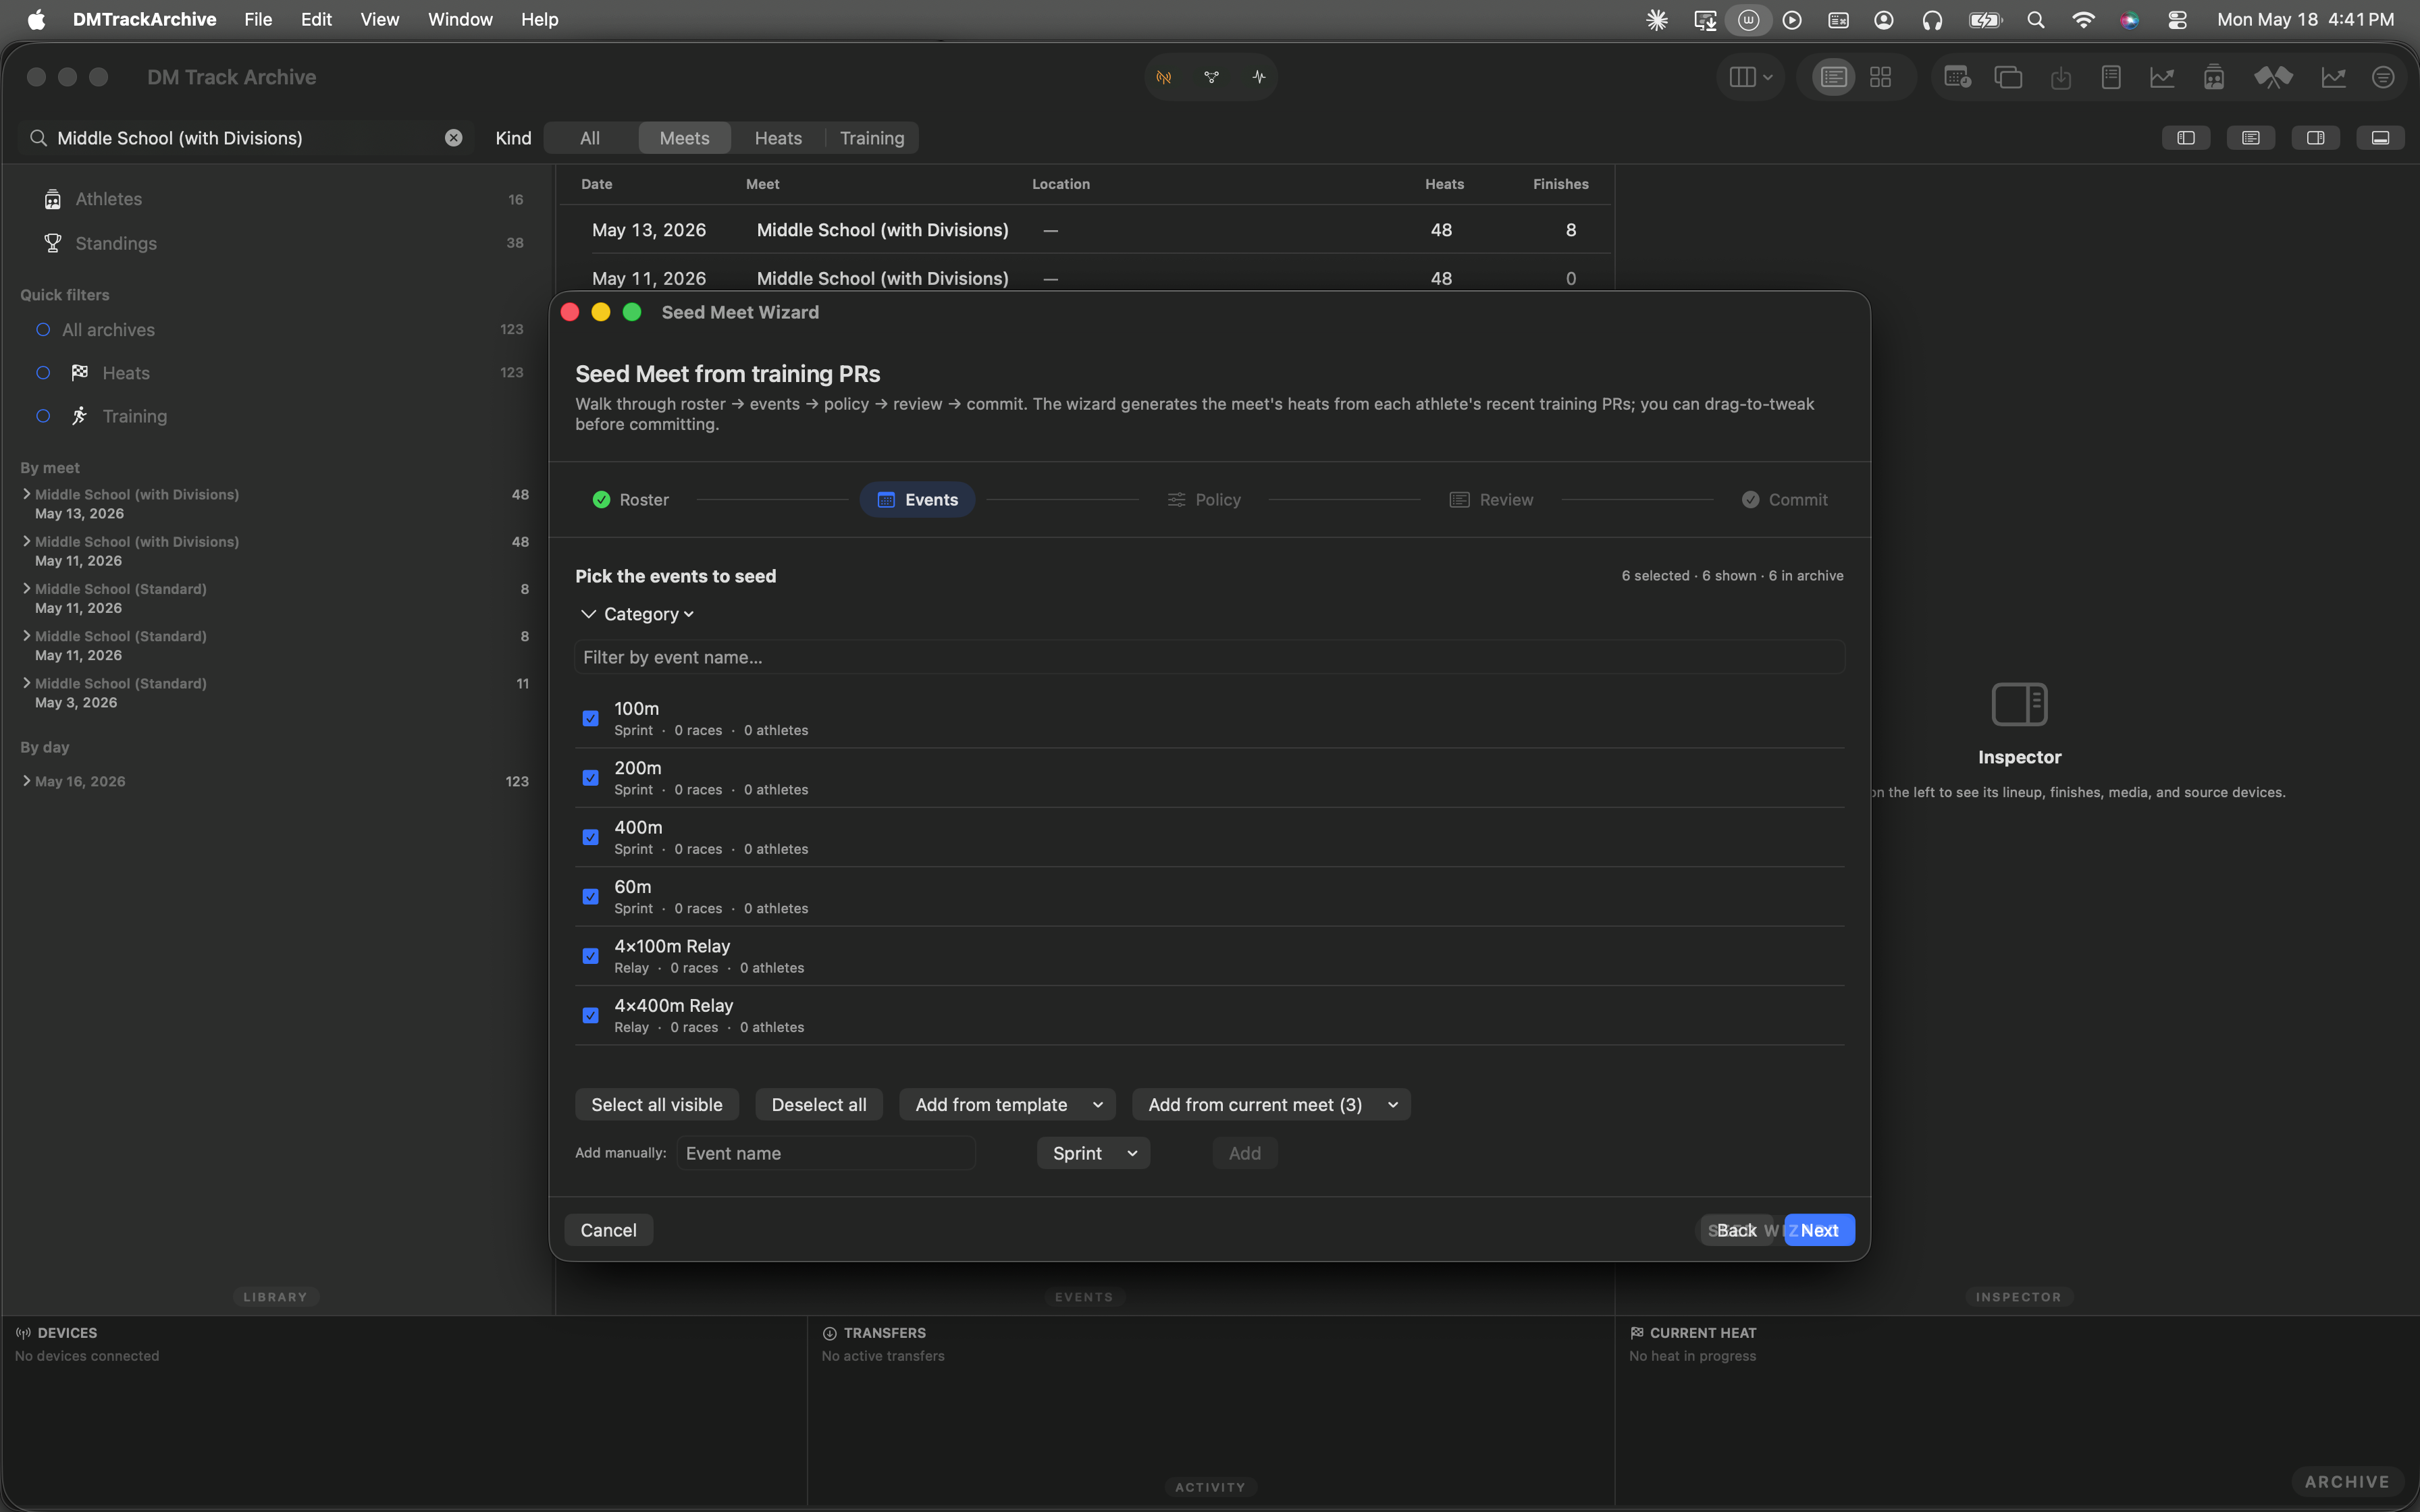Screen dimensions: 2420x1512
Task: Uncheck the 4×100m Relay checkbox
Action: 591,956
